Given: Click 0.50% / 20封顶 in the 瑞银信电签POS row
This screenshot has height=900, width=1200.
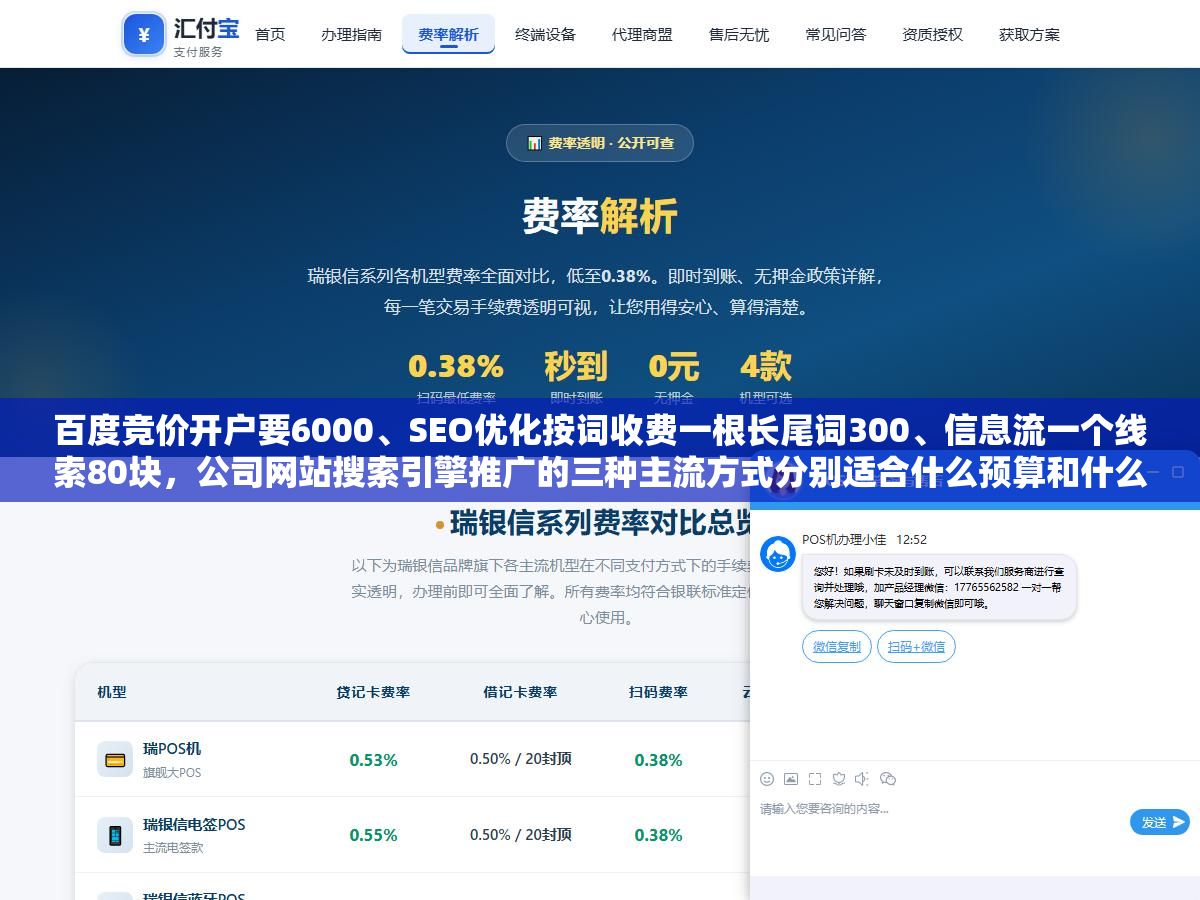Looking at the screenshot, I should click(521, 834).
